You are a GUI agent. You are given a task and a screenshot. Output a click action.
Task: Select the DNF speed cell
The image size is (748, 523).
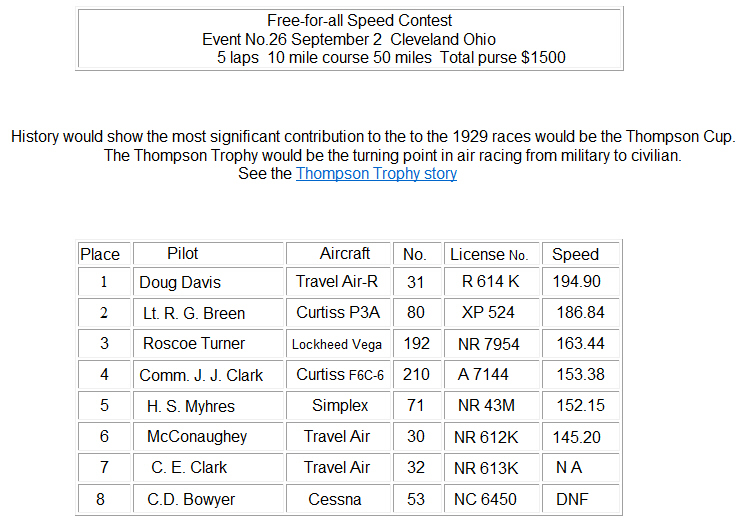tap(572, 499)
